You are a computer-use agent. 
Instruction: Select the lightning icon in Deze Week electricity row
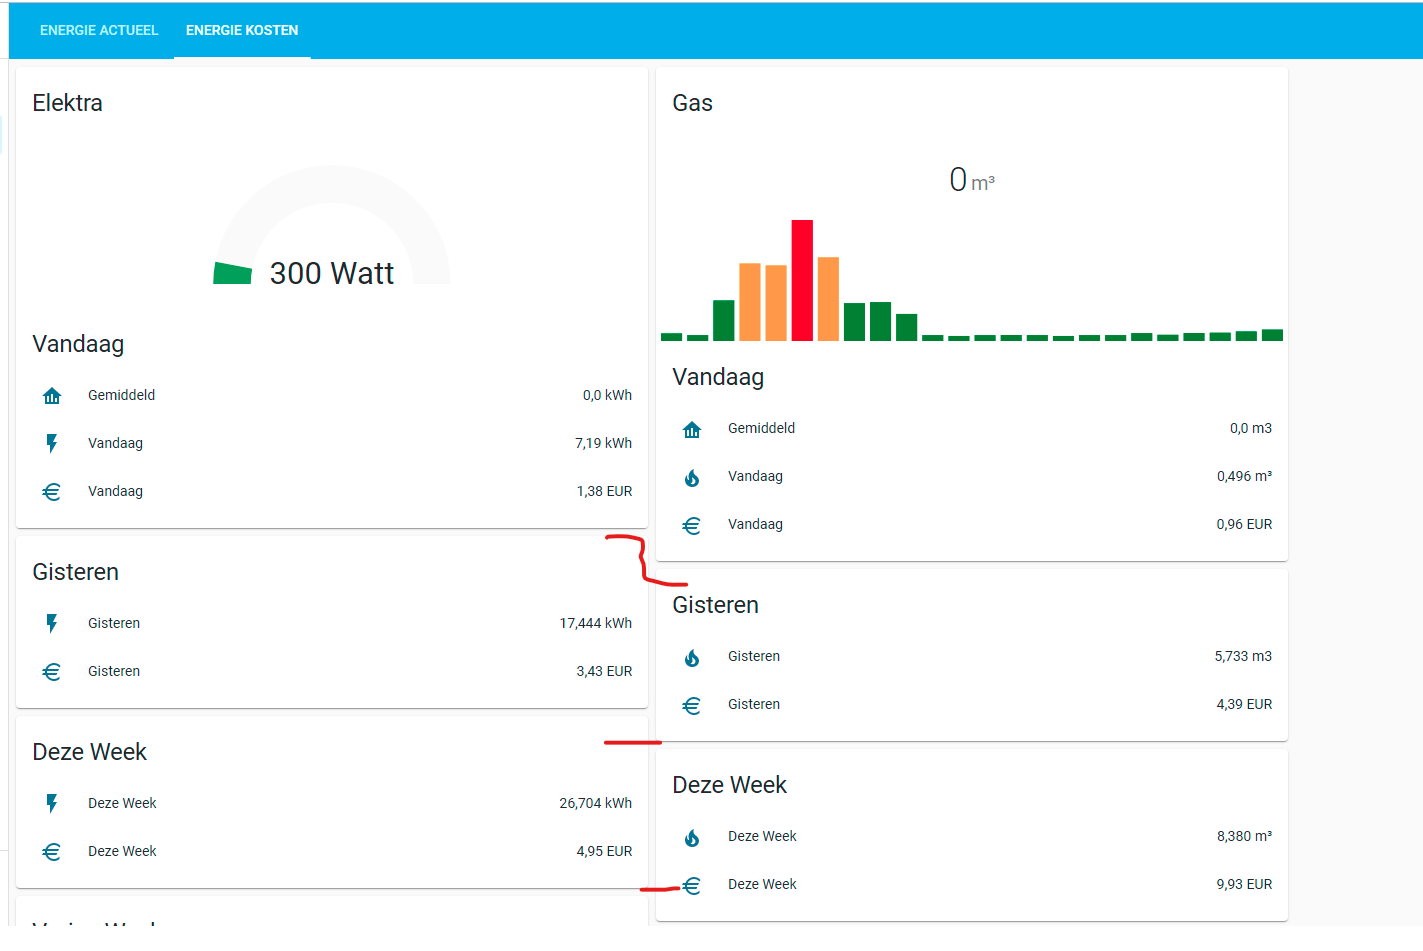click(51, 803)
